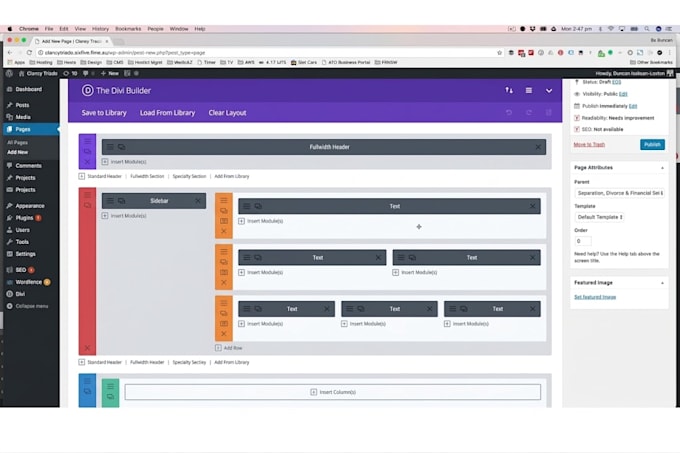Open settings icon of red specialty section
The image size is (680, 453).
point(87,195)
